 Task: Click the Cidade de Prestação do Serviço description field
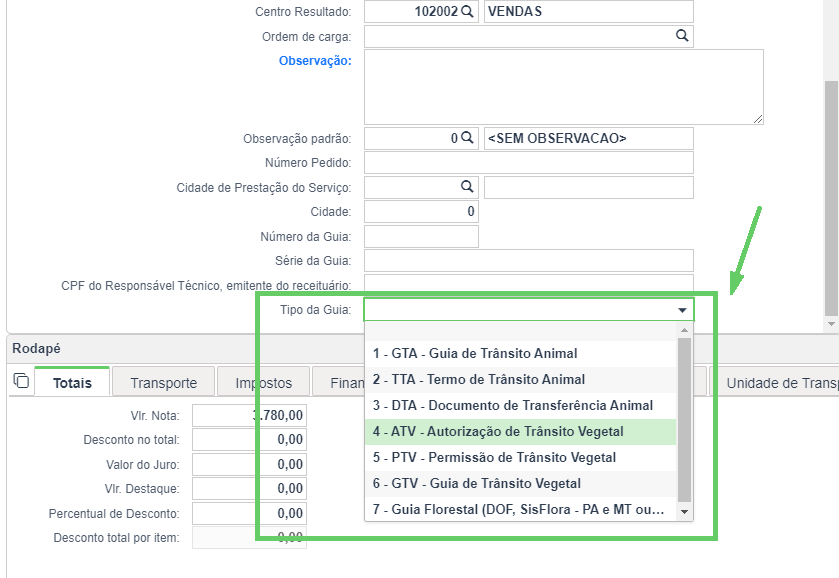pyautogui.click(x=589, y=187)
